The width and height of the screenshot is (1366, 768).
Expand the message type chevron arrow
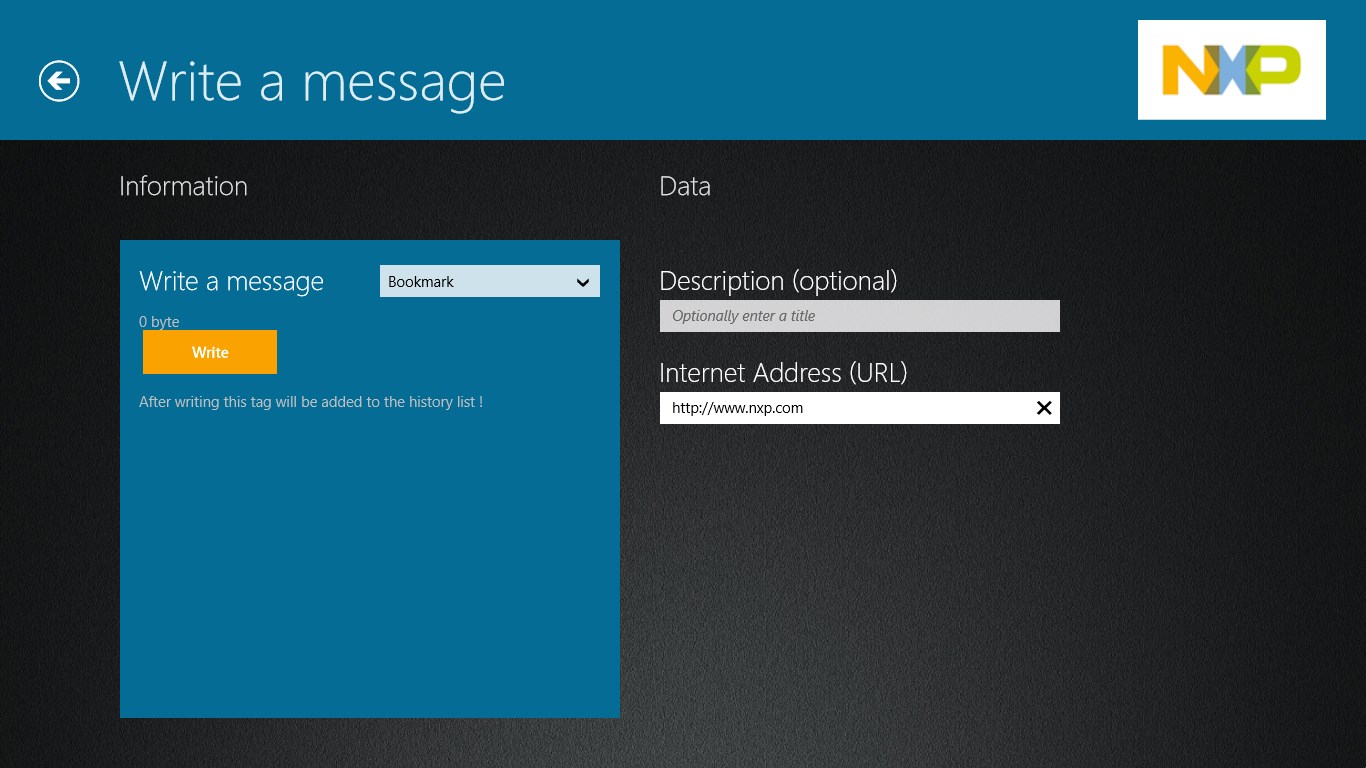[582, 282]
